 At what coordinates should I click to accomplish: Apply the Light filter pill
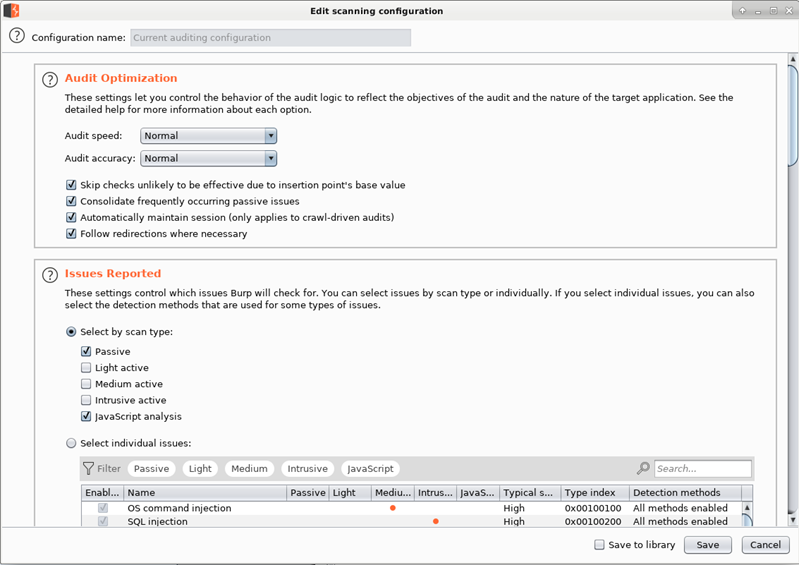[200, 469]
